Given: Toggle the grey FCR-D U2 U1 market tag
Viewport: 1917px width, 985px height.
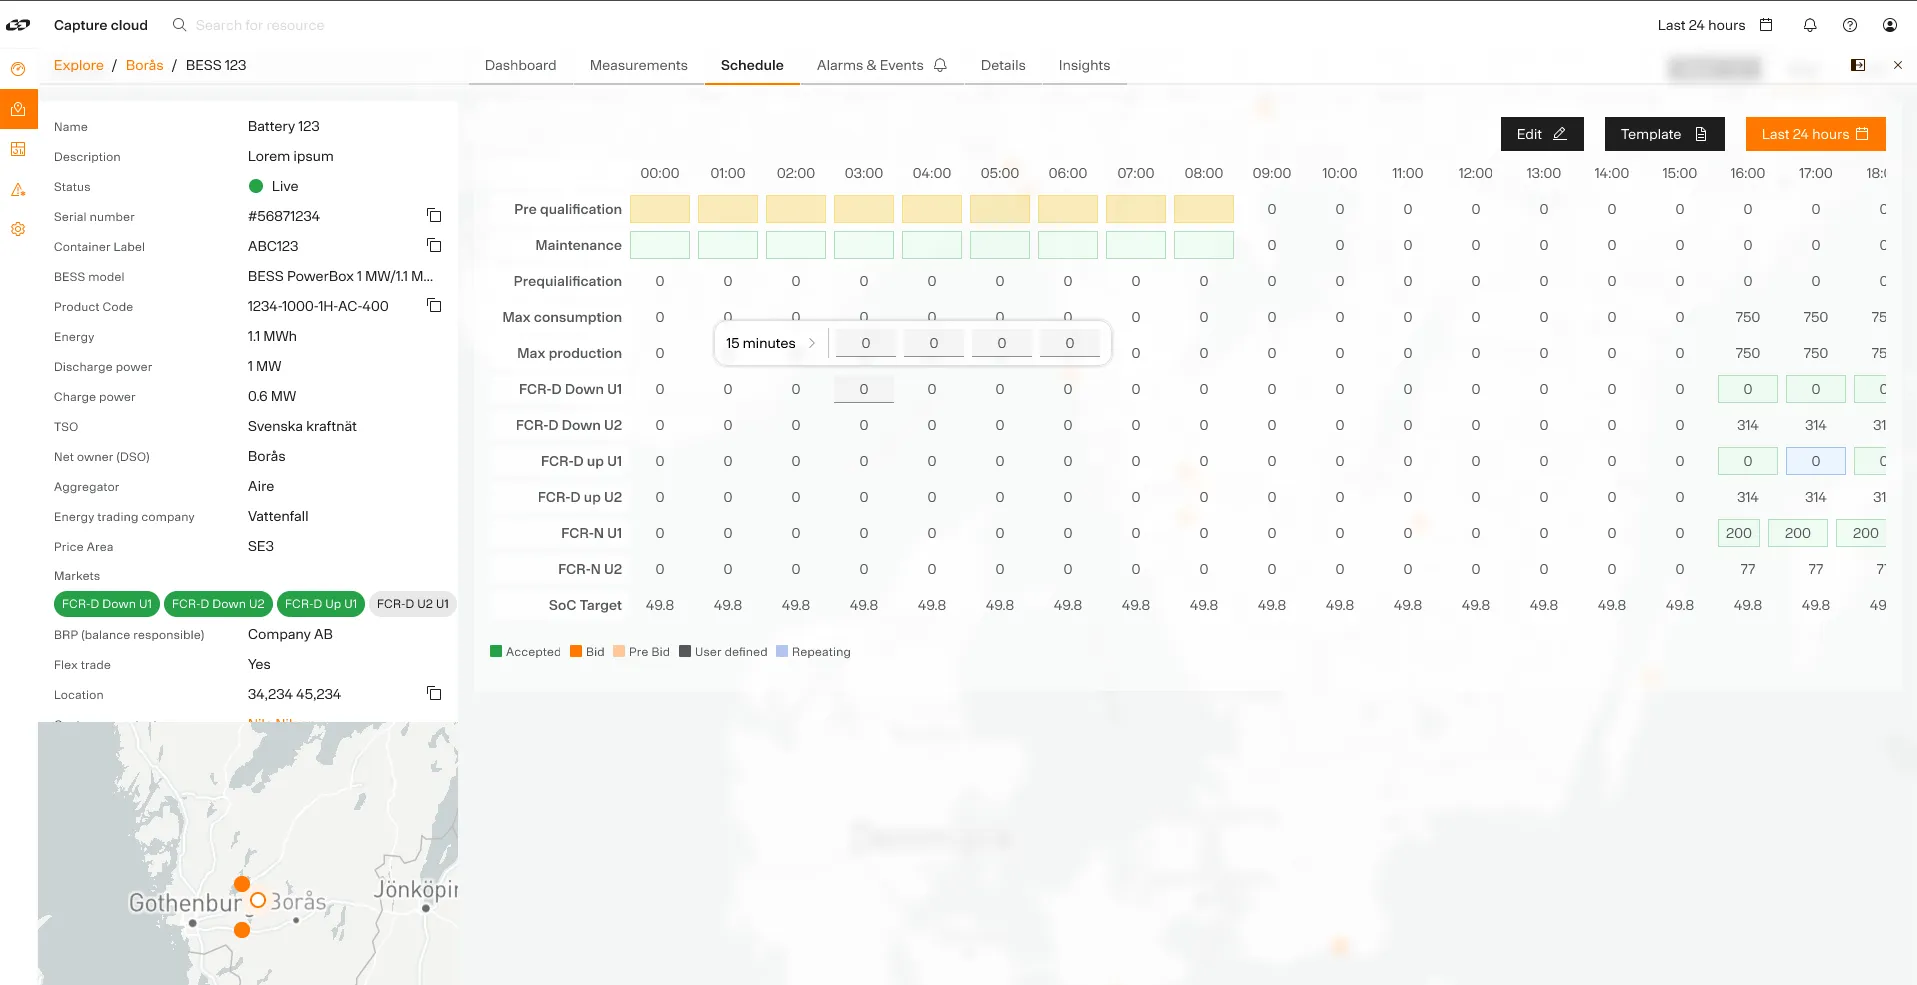Looking at the screenshot, I should (x=413, y=604).
